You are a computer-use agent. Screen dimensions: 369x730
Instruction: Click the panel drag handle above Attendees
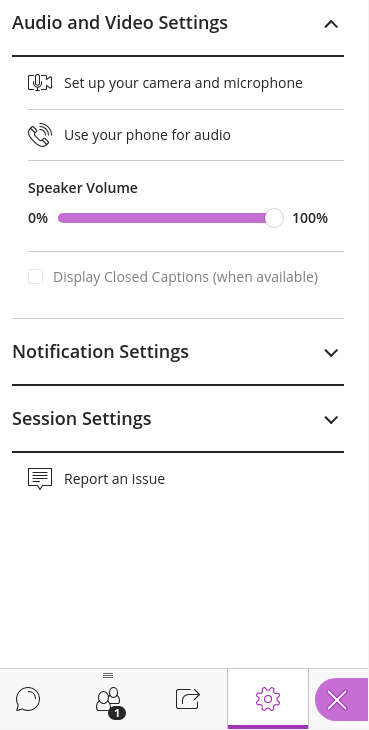point(108,676)
